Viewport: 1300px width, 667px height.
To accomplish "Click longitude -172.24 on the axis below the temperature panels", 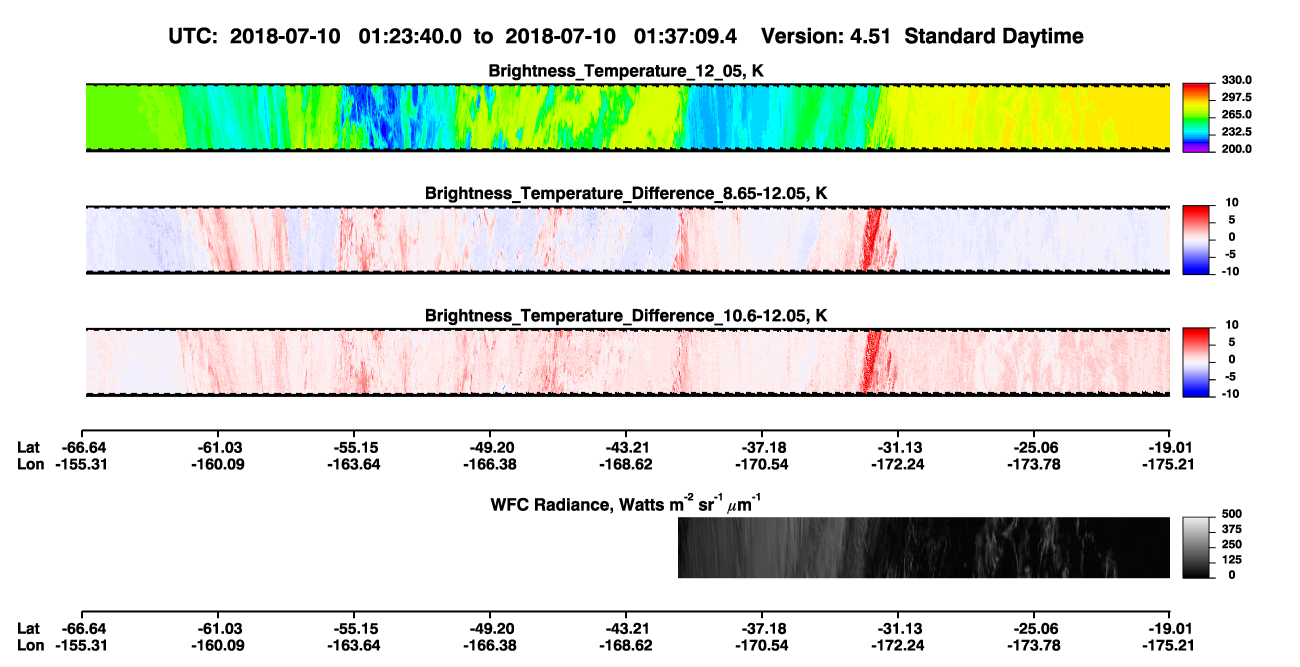I will tap(898, 464).
